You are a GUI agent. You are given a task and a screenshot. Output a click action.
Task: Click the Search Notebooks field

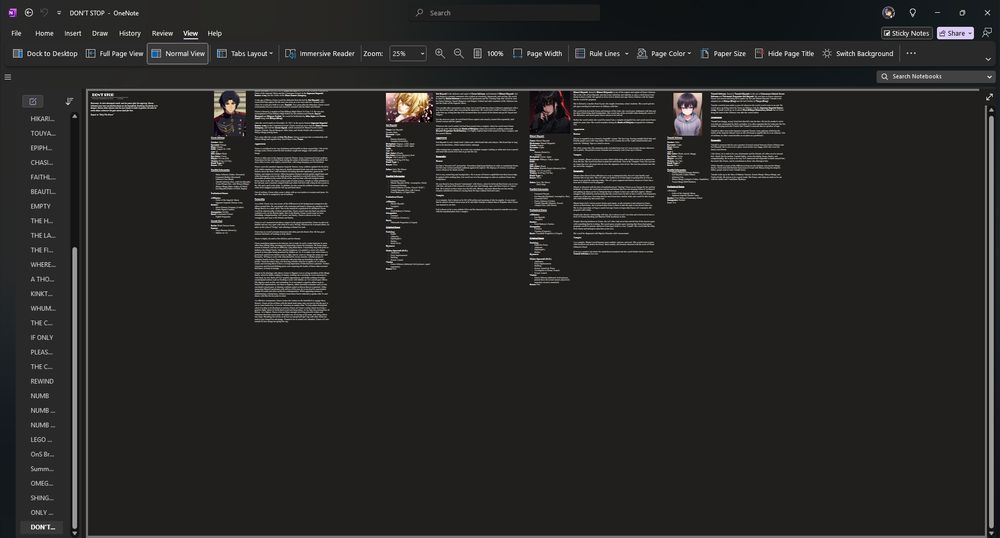pyautogui.click(x=930, y=76)
